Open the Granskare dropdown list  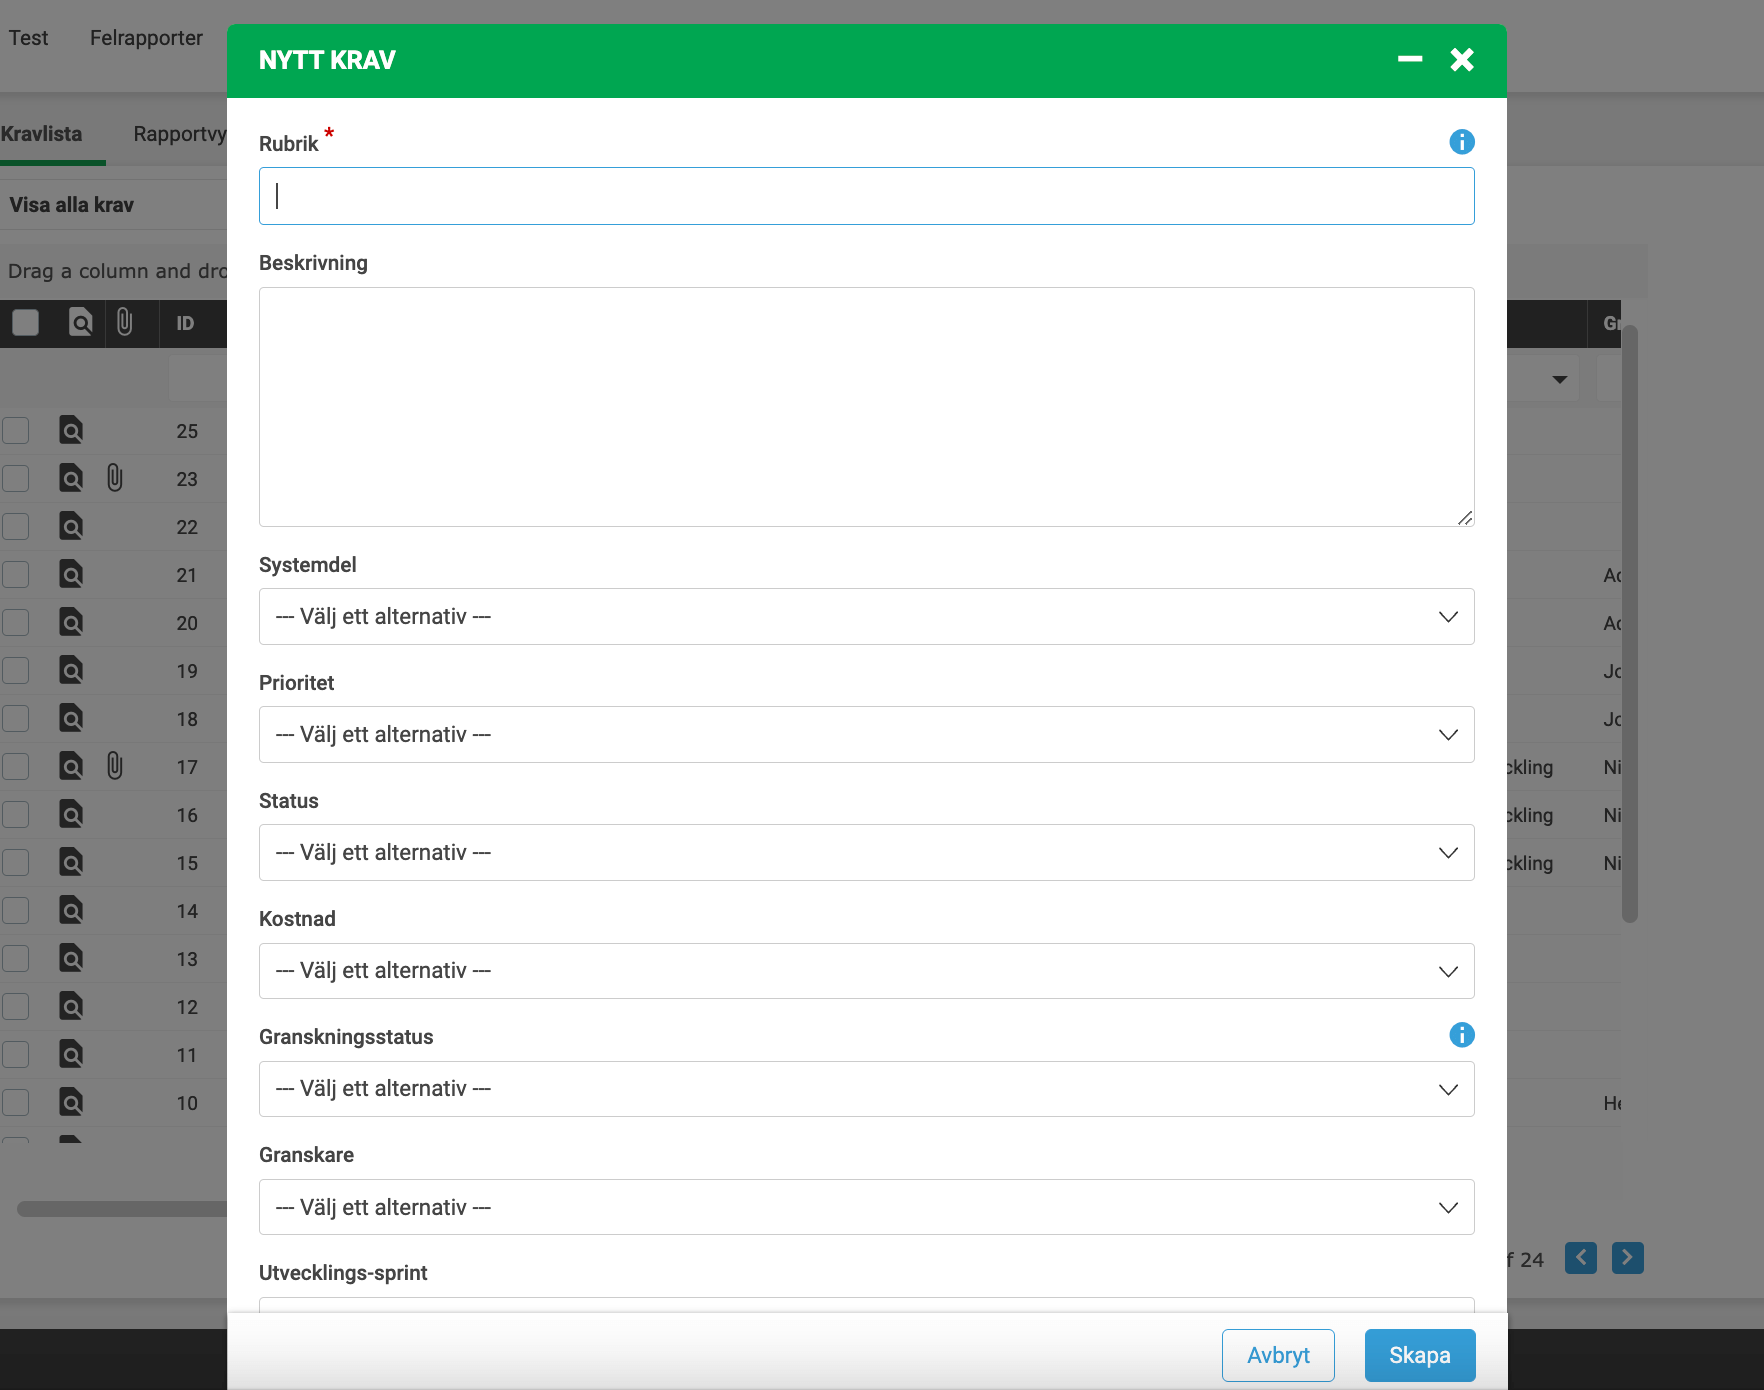click(866, 1207)
